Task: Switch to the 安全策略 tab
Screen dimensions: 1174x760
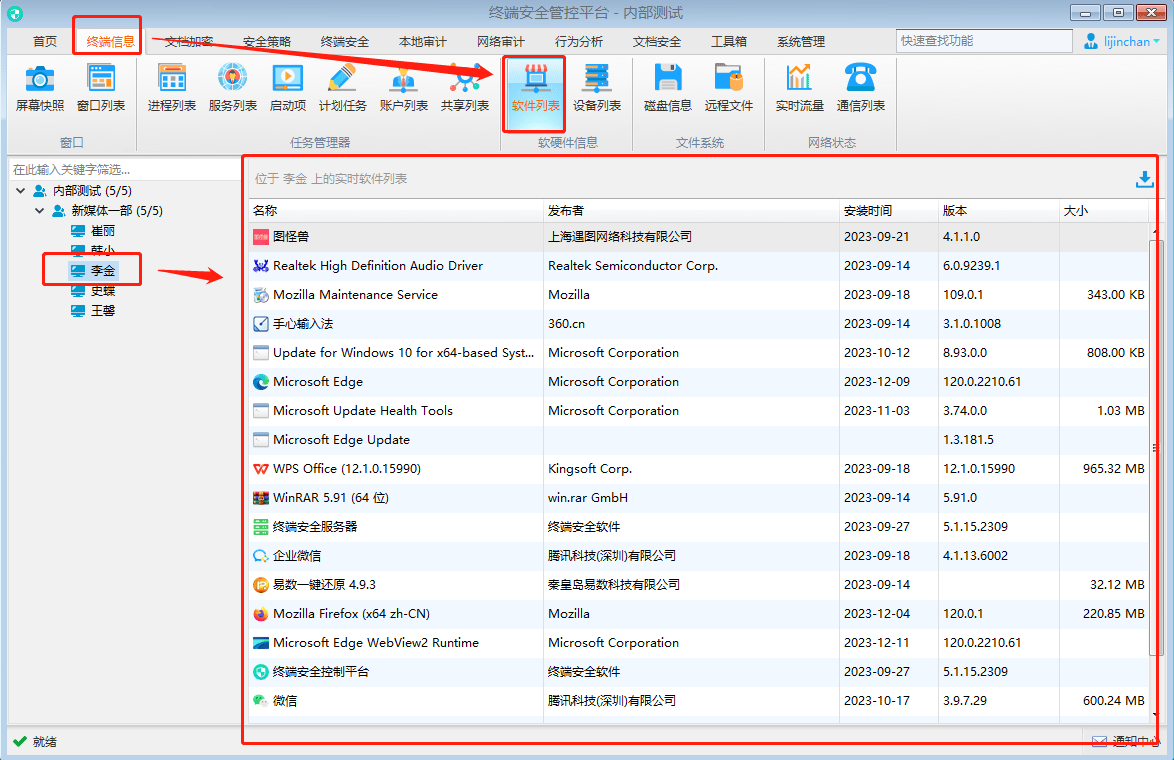Action: coord(267,41)
